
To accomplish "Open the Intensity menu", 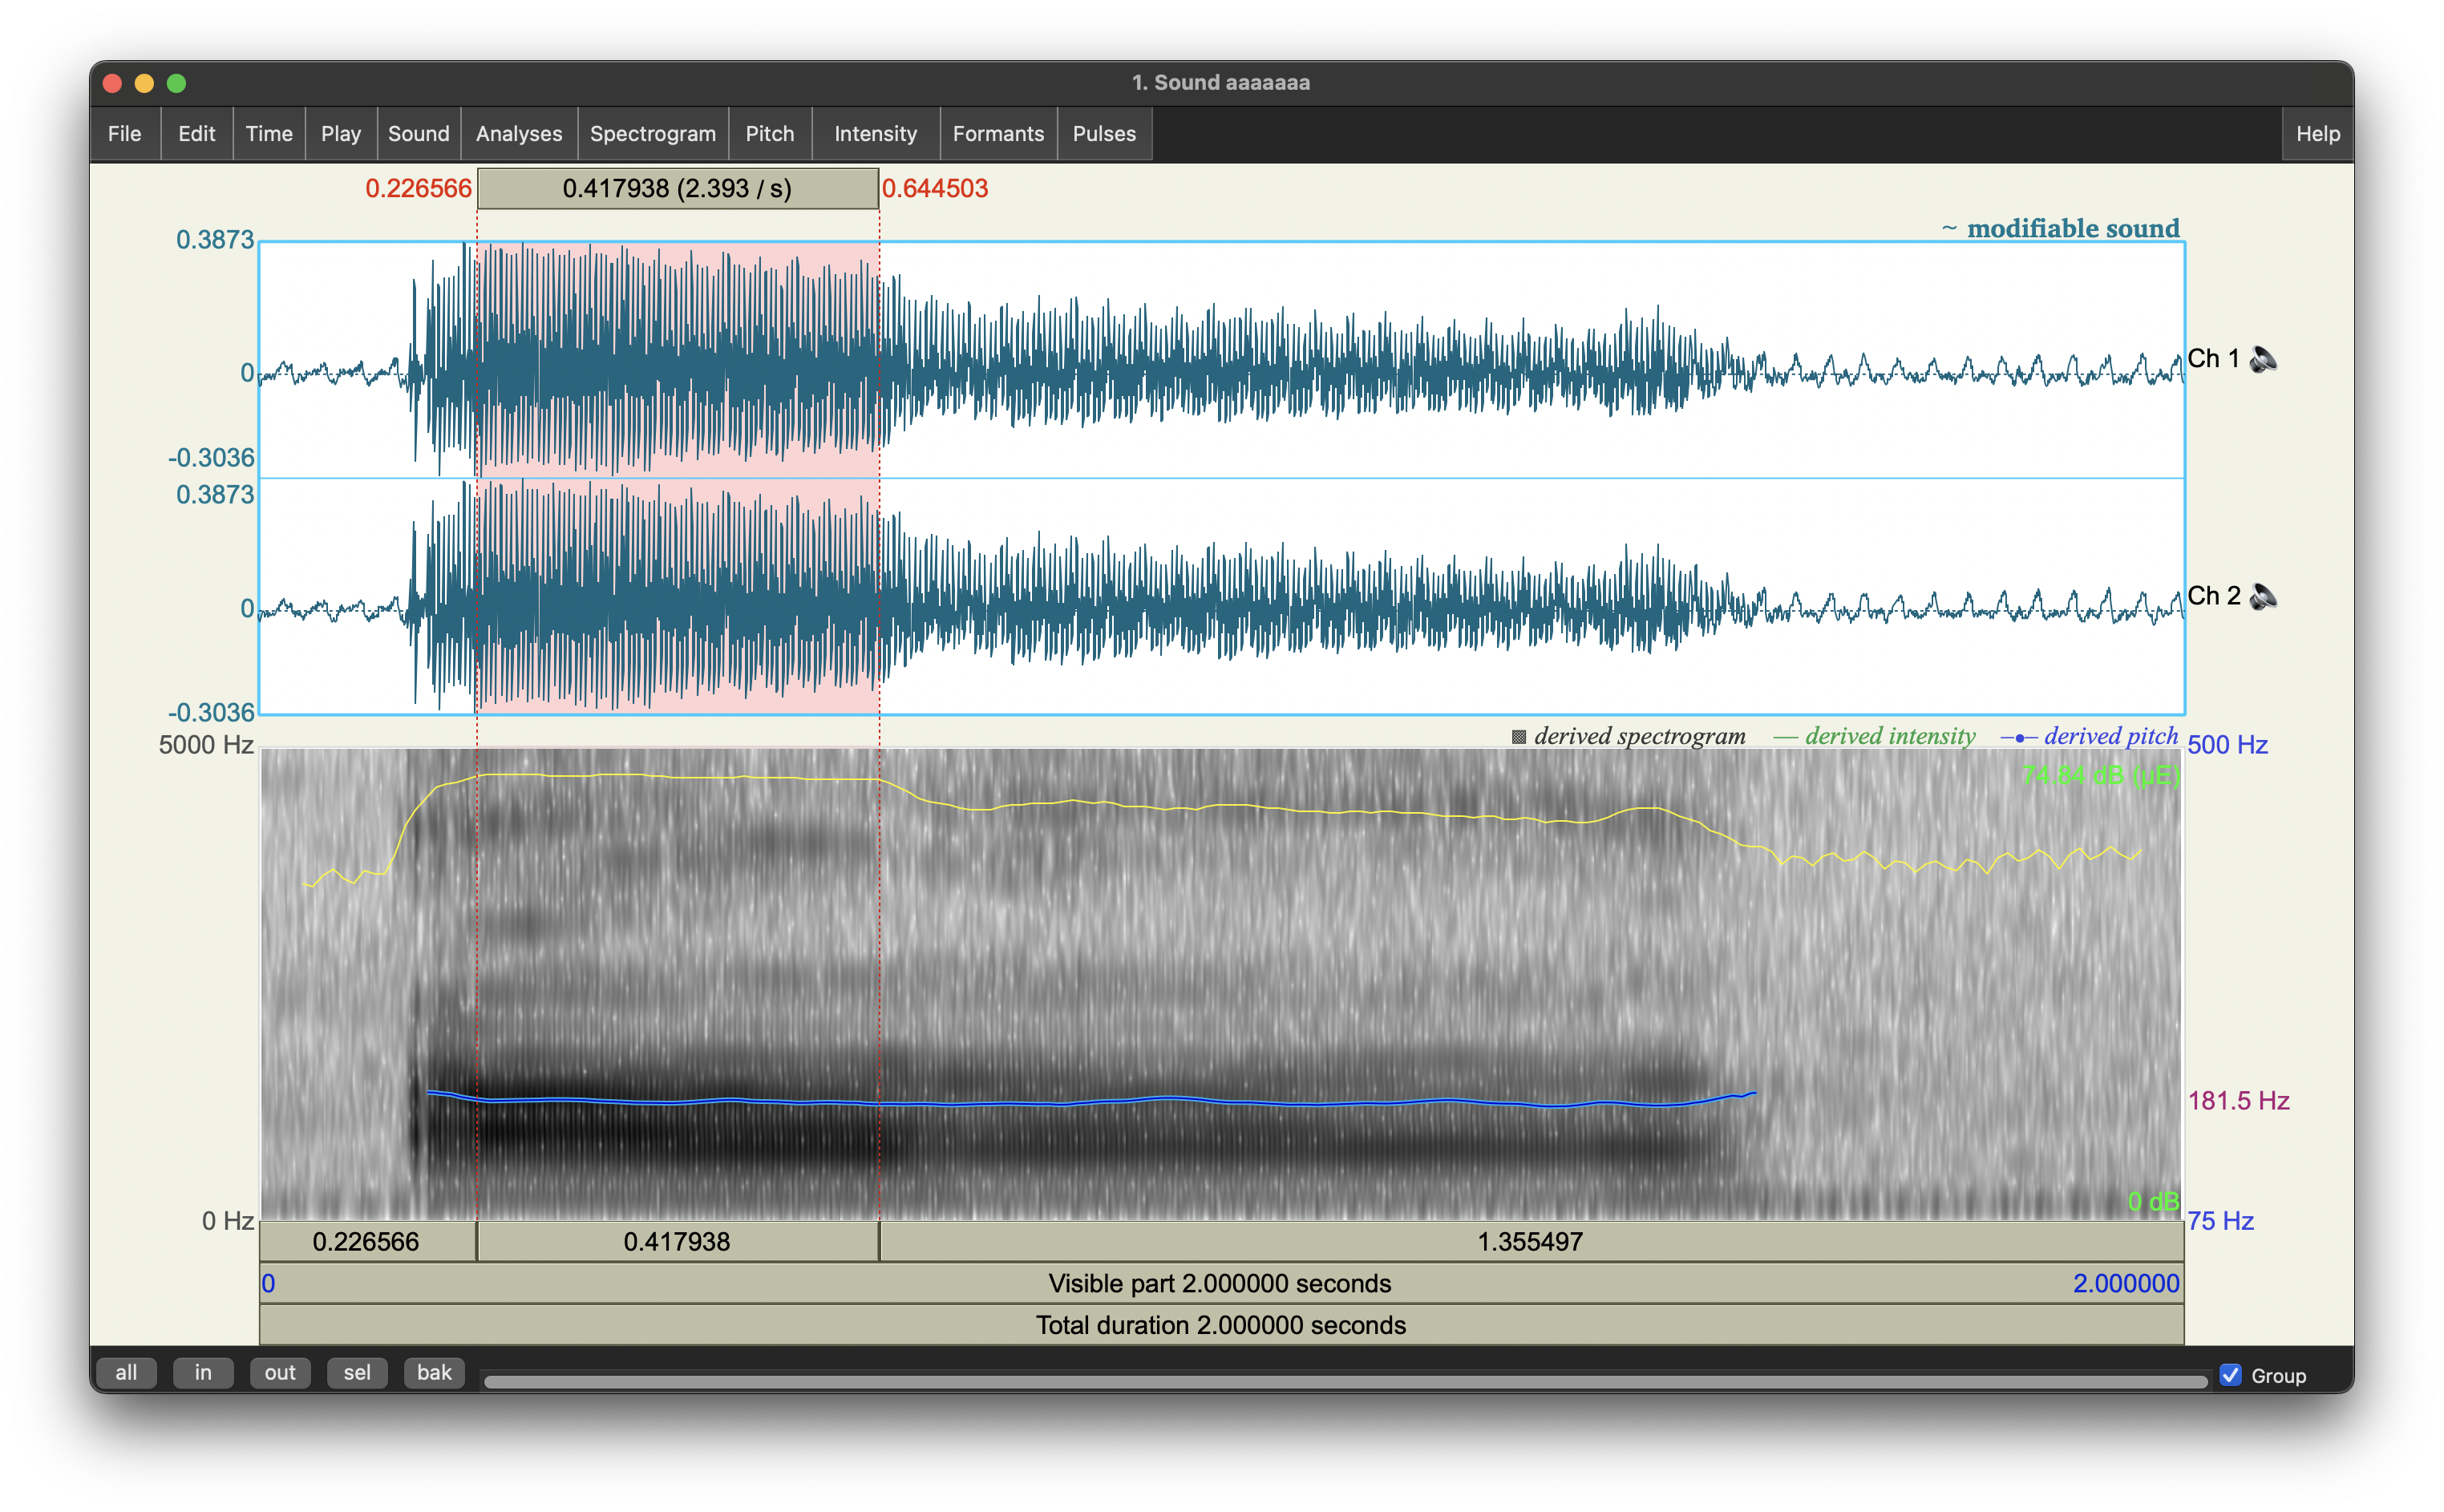I will click(875, 134).
